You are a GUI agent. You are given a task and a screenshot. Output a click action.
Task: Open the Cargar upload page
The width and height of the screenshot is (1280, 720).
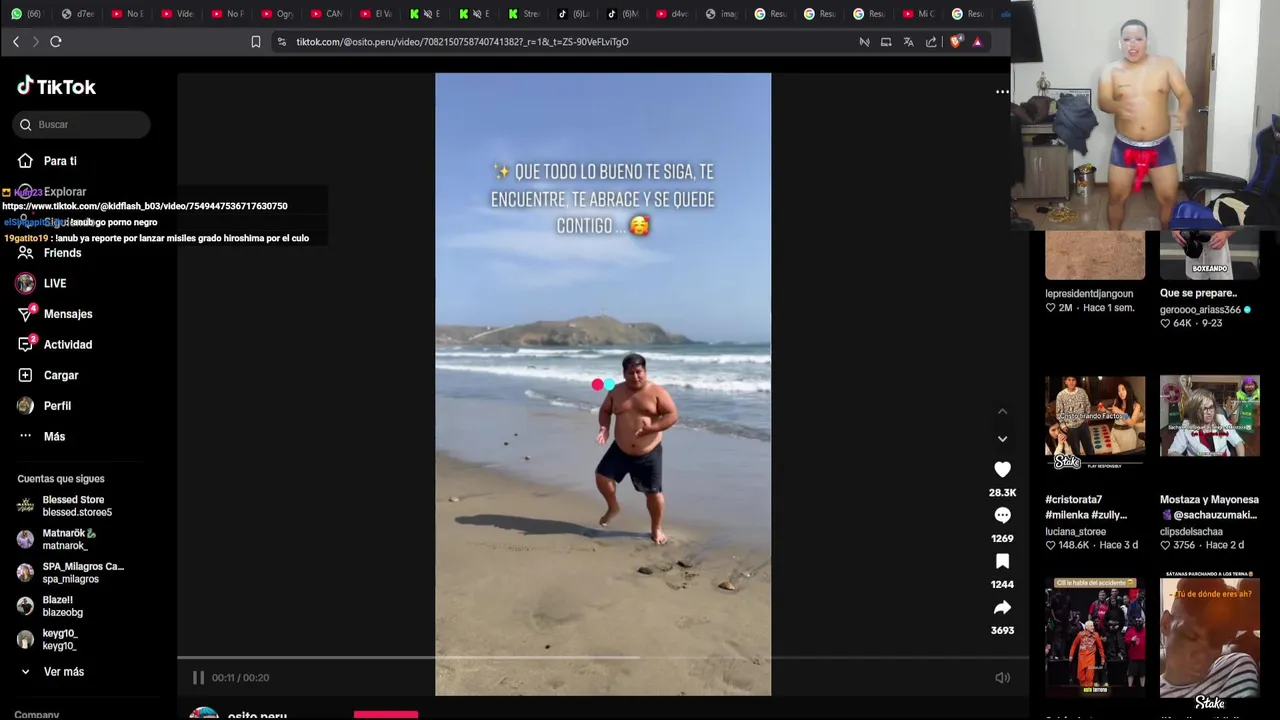tap(60, 375)
